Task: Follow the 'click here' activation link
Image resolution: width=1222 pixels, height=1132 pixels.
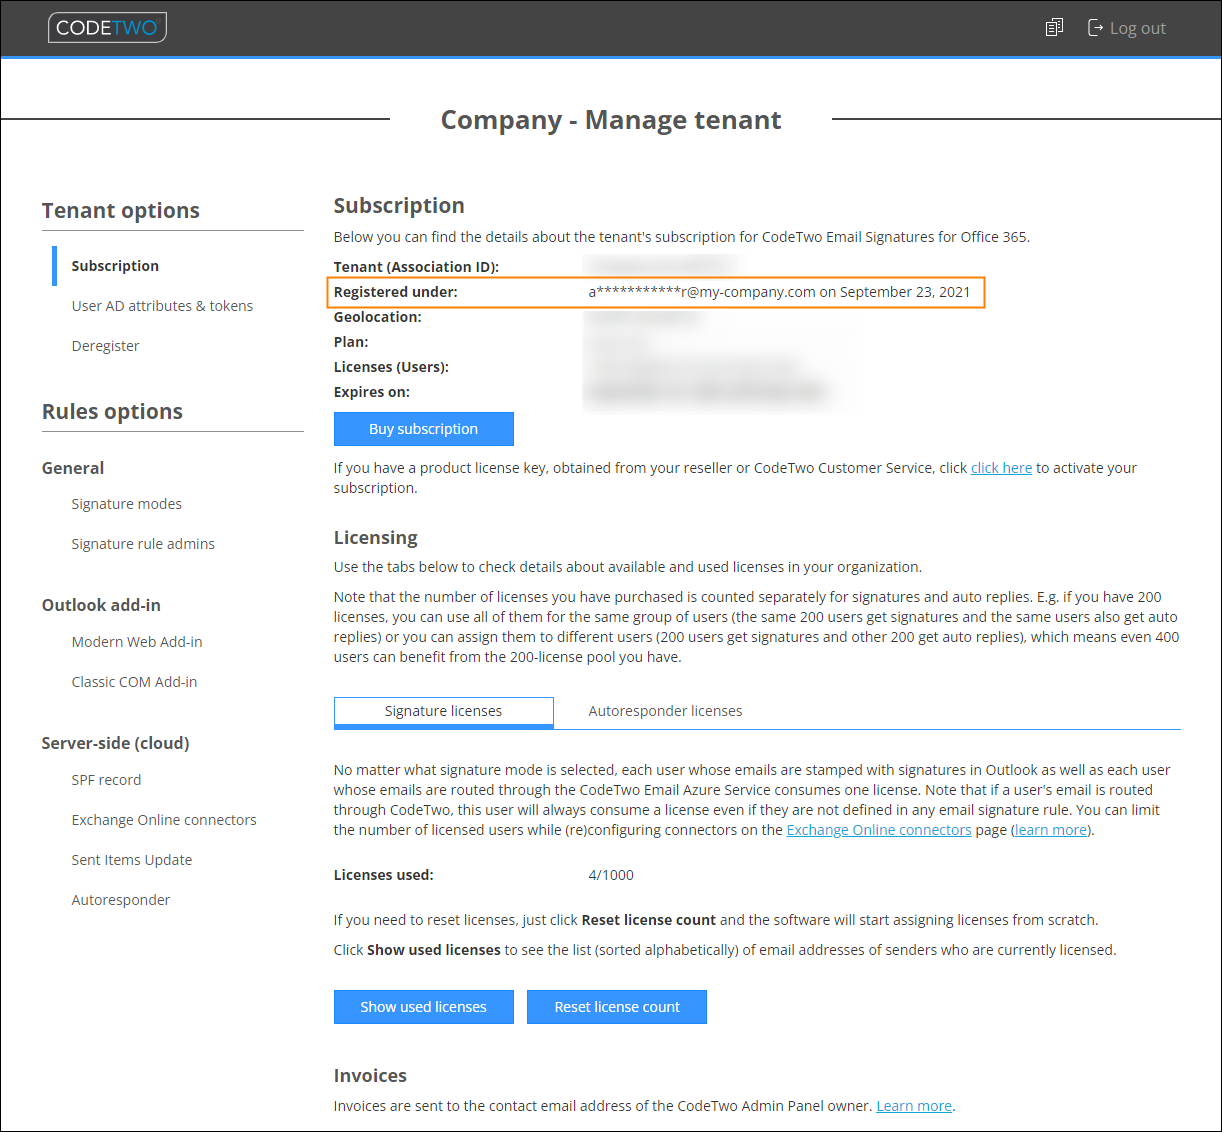Action: (x=1001, y=468)
